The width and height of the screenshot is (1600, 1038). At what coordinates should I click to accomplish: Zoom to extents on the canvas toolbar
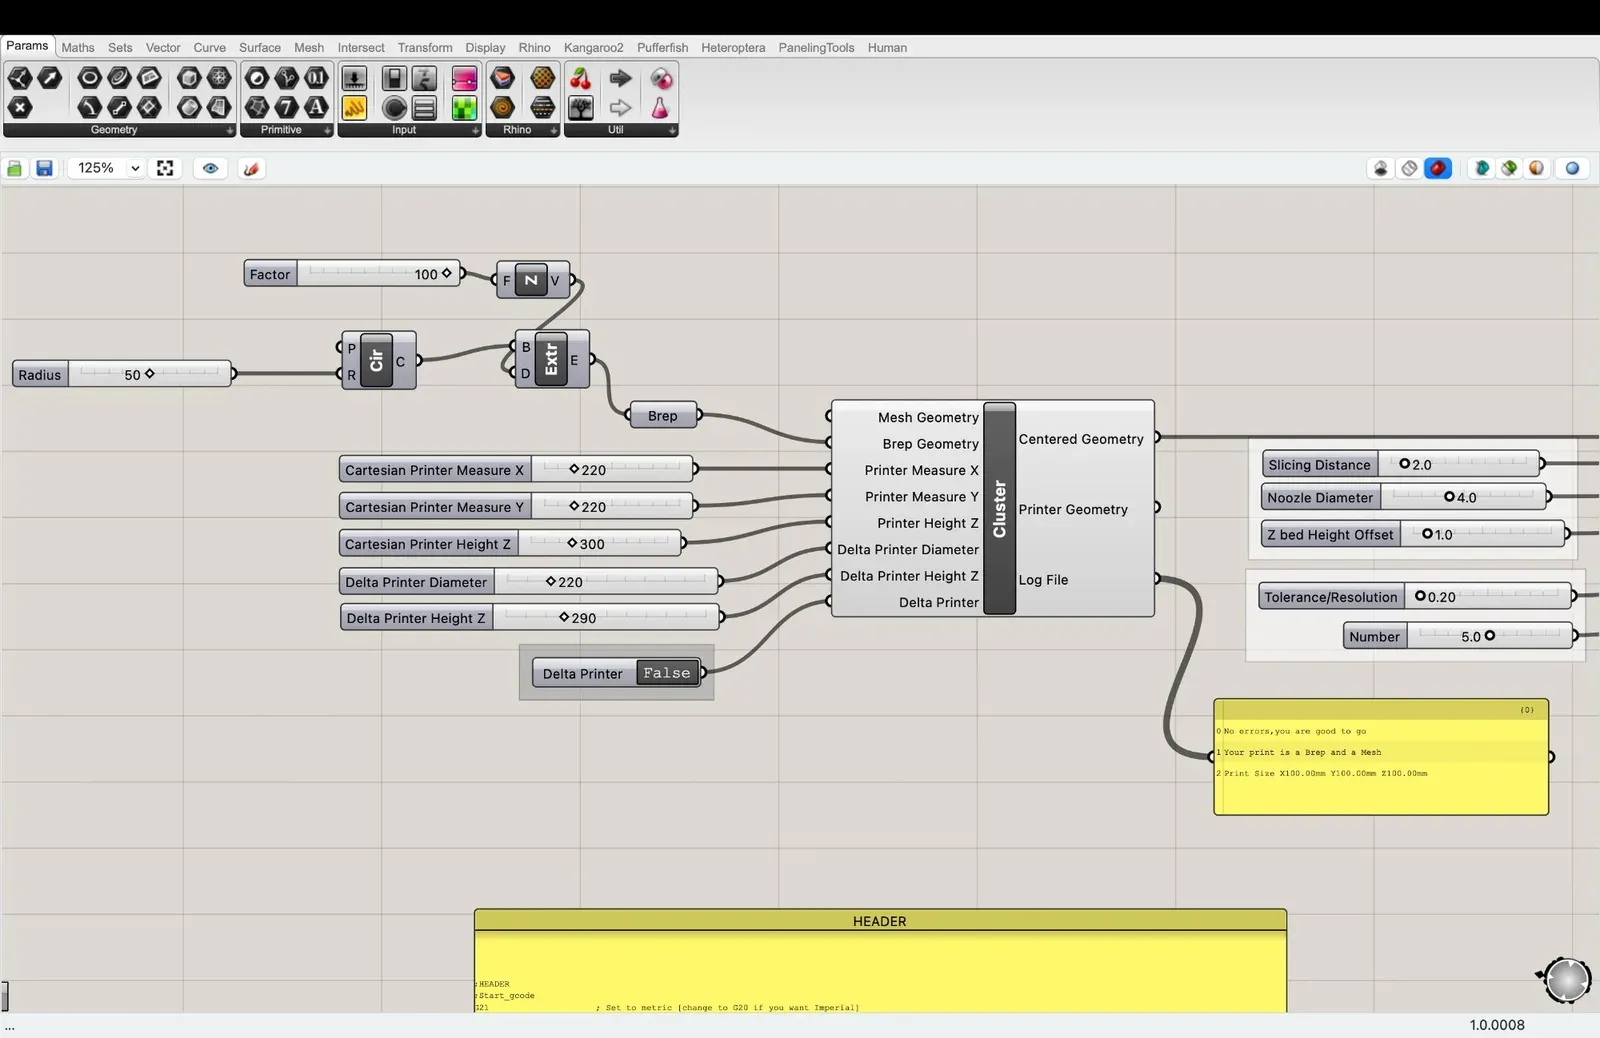[165, 168]
